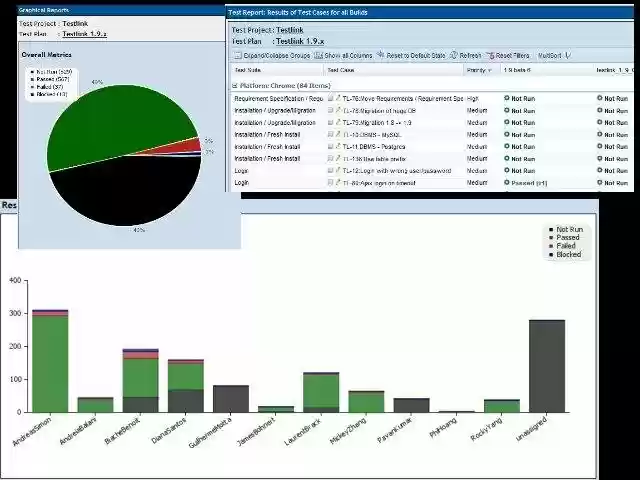This screenshot has width=640, height=480.
Task: Open Testlink 1.9.x link in Graphical Reports
Action: point(85,34)
